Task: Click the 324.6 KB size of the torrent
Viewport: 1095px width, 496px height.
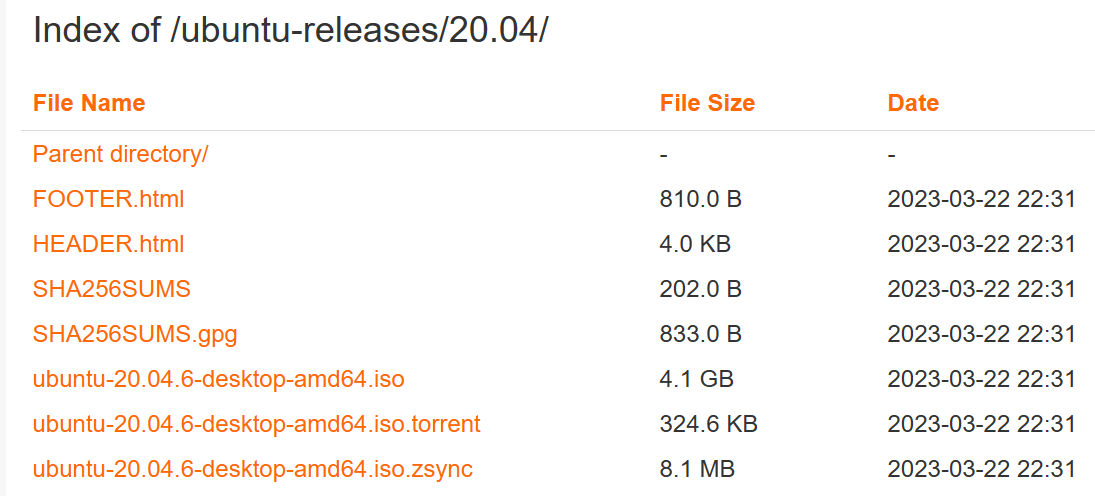Action: [708, 424]
